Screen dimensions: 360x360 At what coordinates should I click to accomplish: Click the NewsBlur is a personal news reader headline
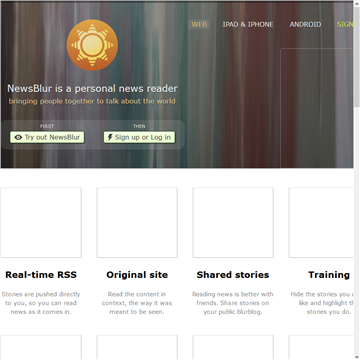pyautogui.click(x=92, y=89)
